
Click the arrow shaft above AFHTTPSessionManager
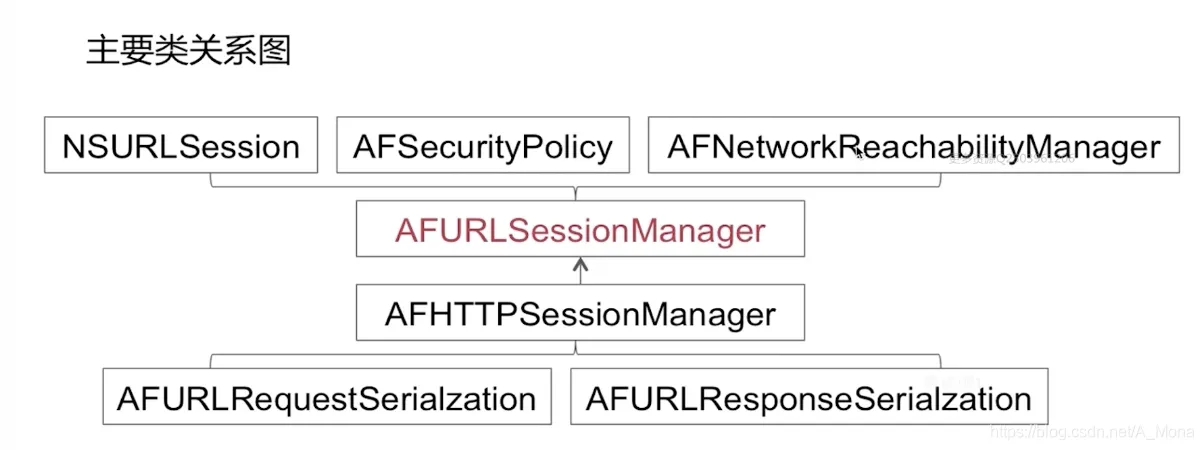tap(581, 278)
